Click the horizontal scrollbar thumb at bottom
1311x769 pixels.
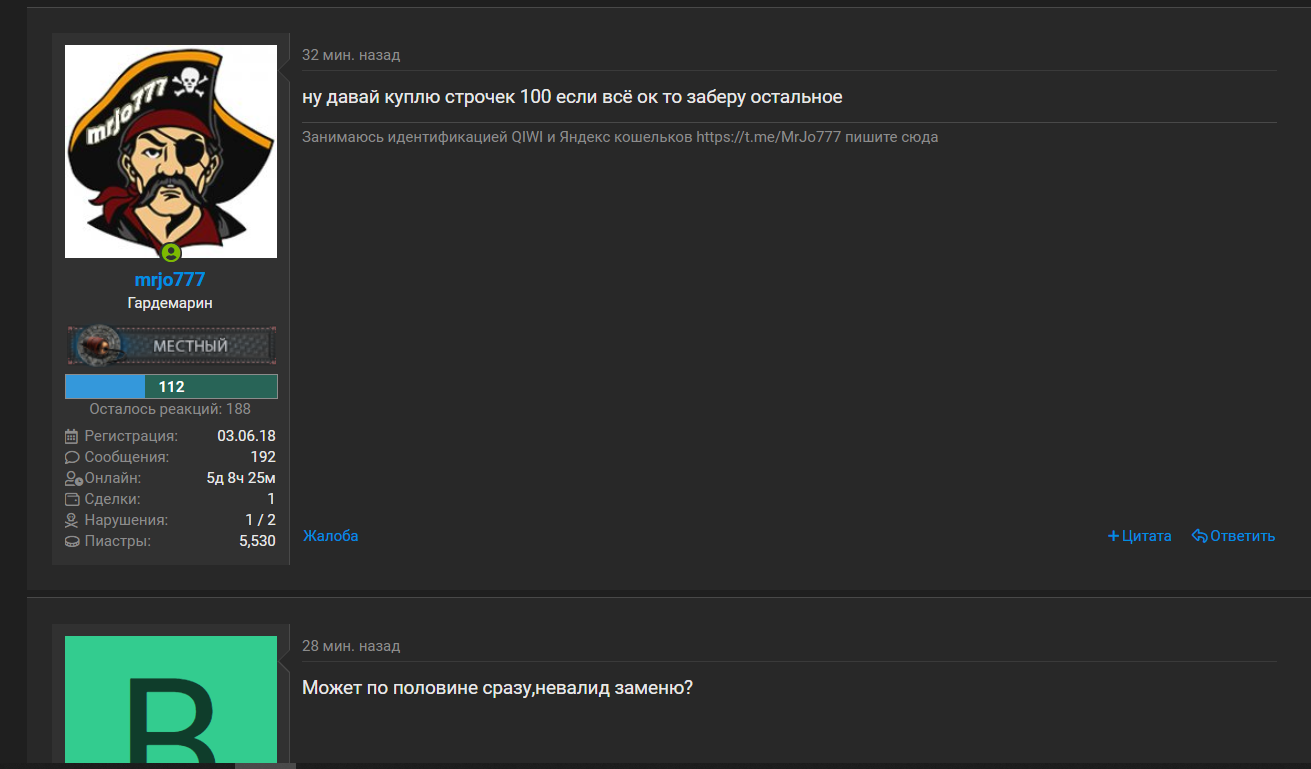click(x=265, y=766)
